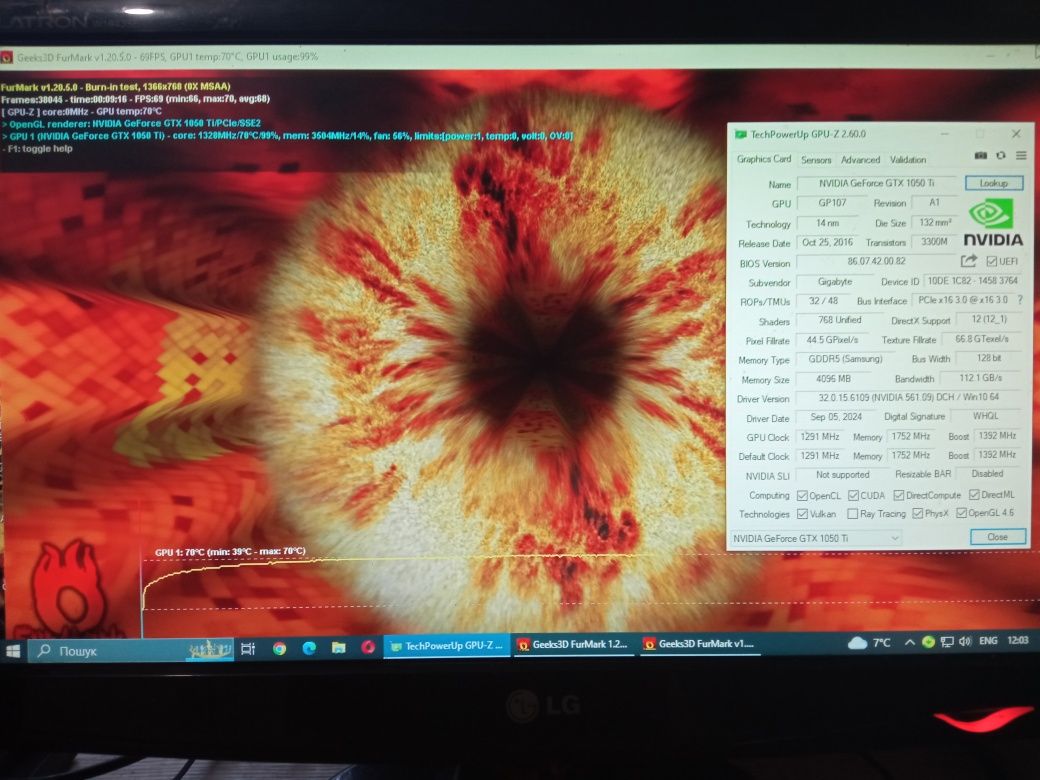This screenshot has width=1040, height=780.
Task: Switch to Geeks3D FurMark 1.2... taskbar button
Action: coord(572,644)
